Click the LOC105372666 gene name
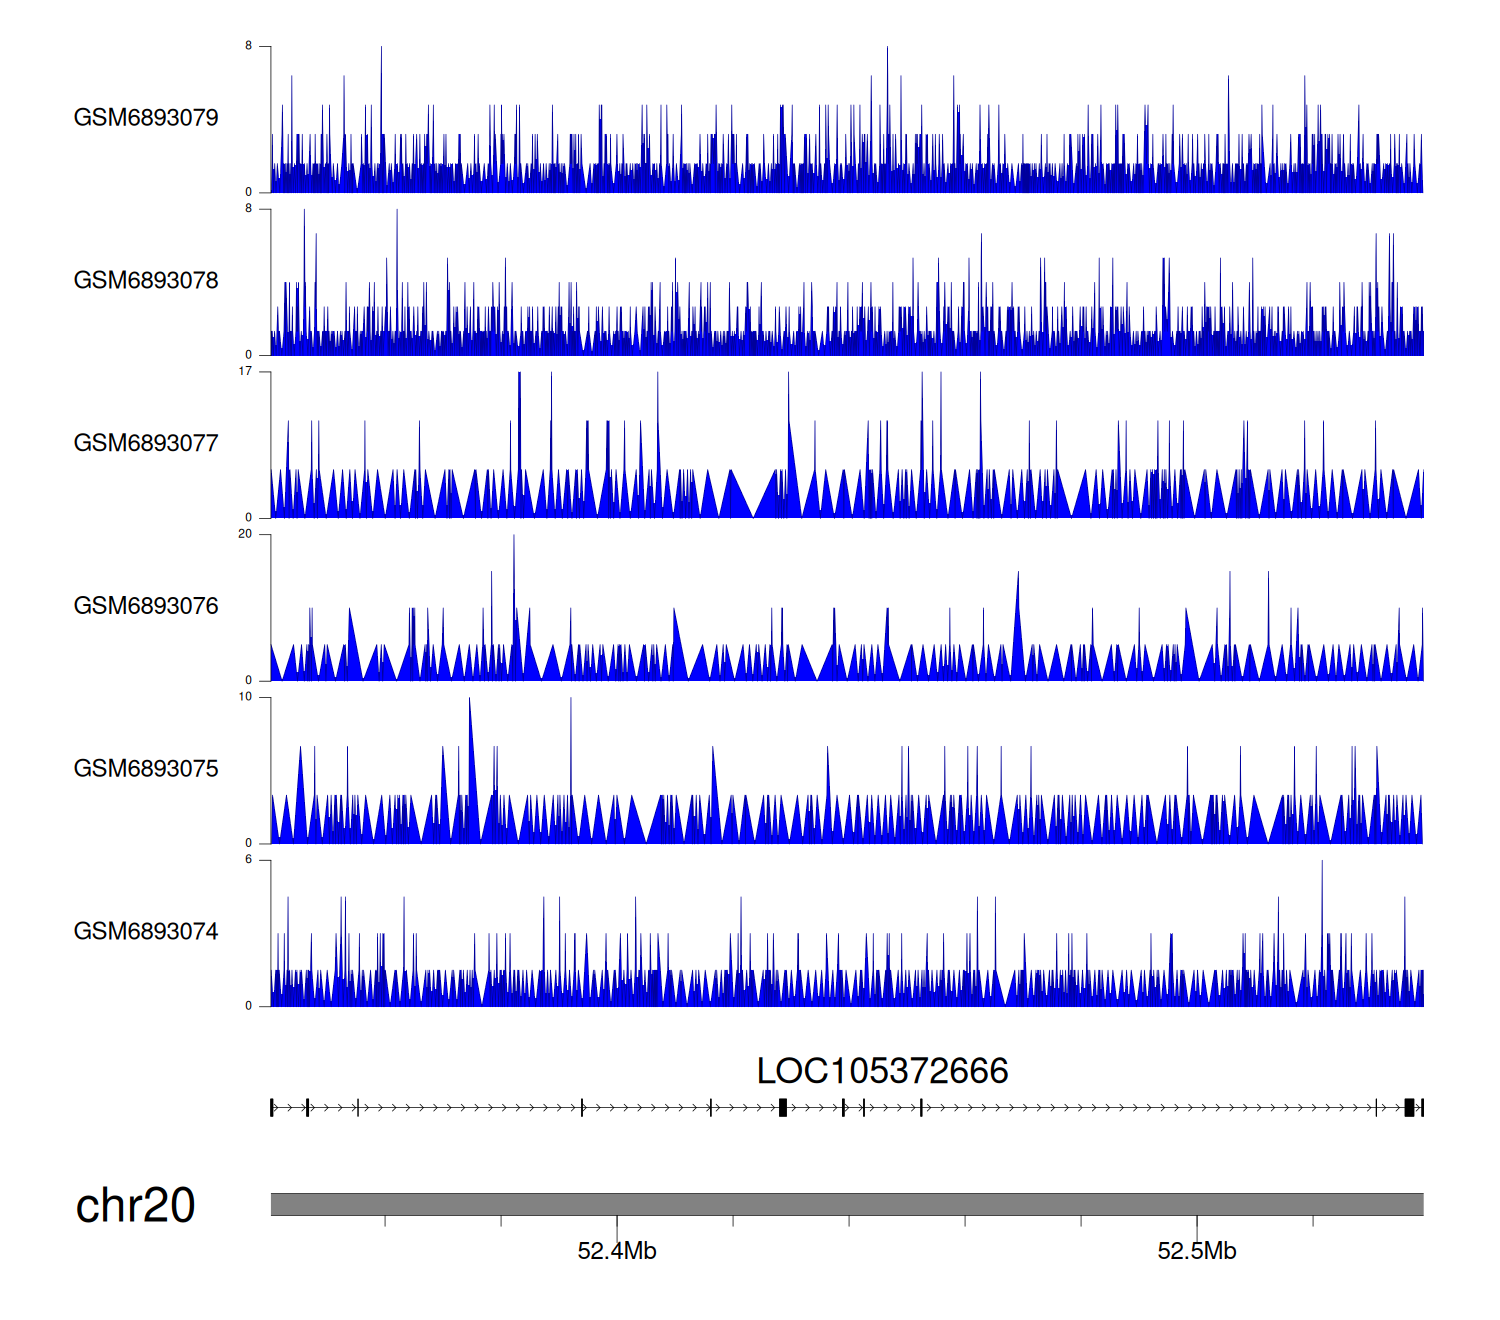Image resolution: width=1500 pixels, height=1320 pixels. (x=882, y=1071)
